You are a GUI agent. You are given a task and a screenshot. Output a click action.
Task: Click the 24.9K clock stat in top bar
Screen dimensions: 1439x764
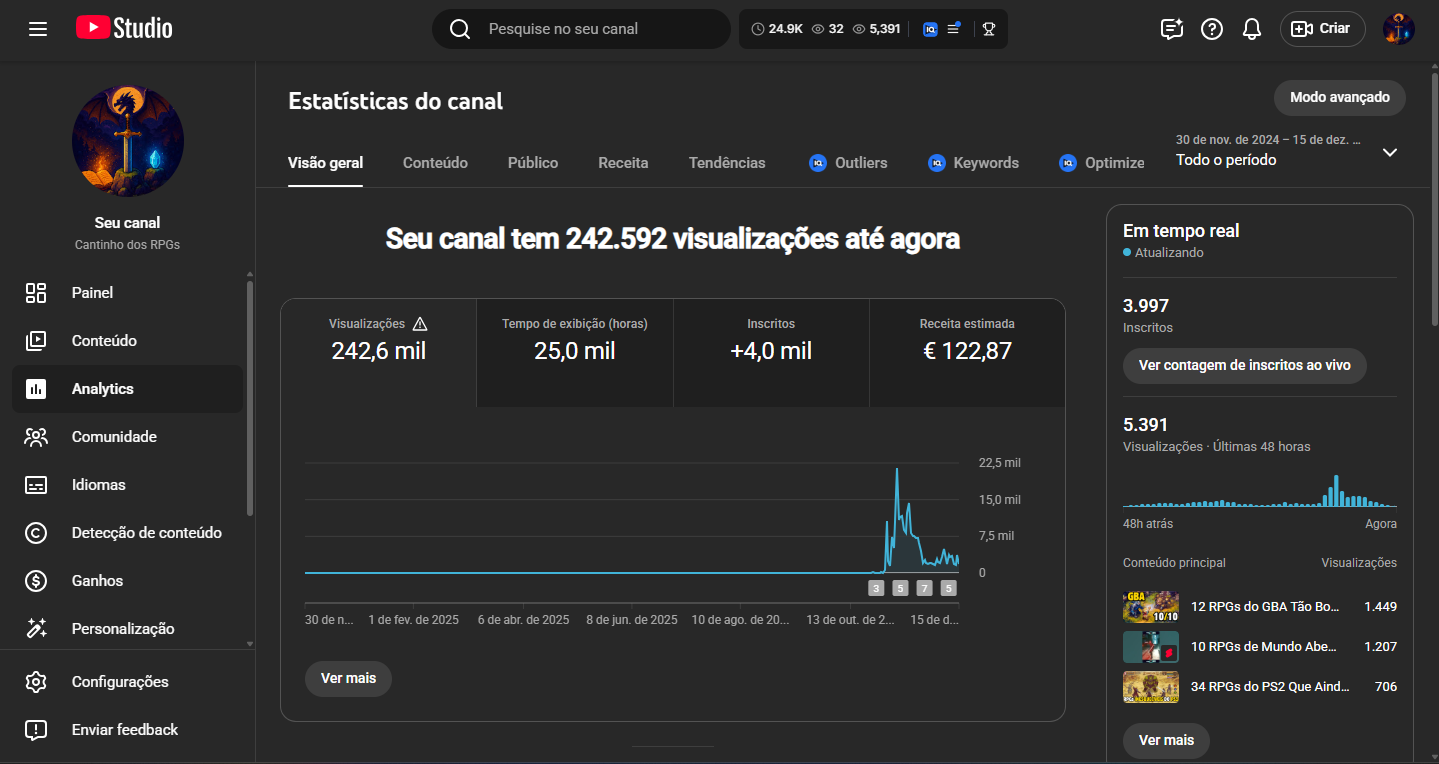pos(776,29)
